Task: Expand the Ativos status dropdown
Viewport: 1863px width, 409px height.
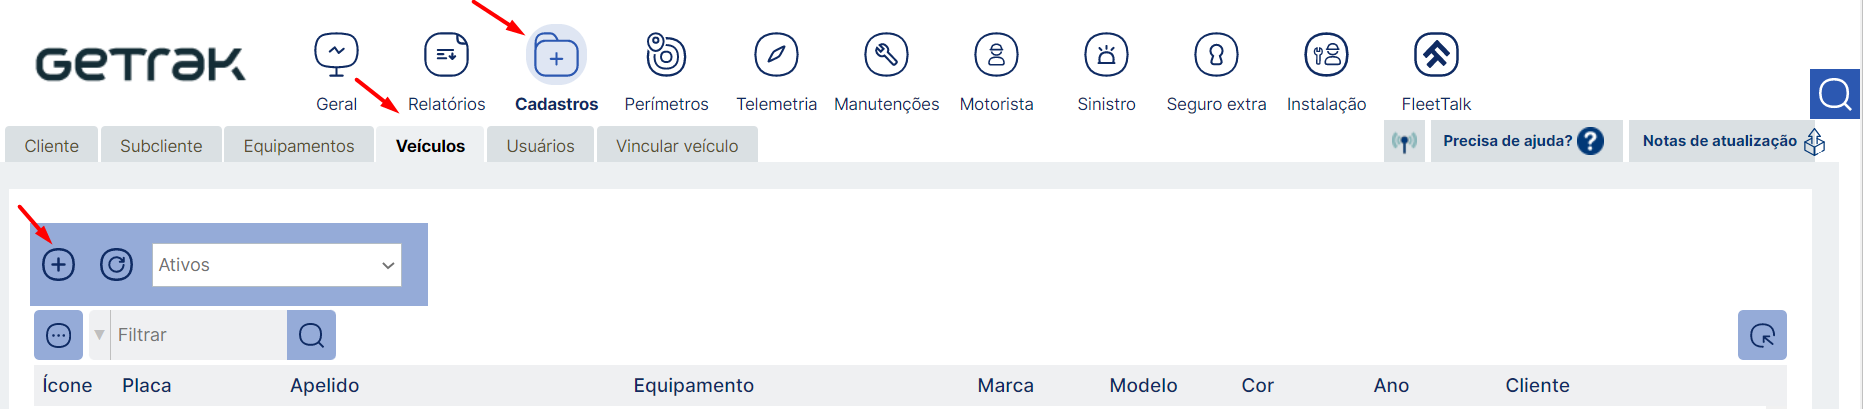Action: 277,265
